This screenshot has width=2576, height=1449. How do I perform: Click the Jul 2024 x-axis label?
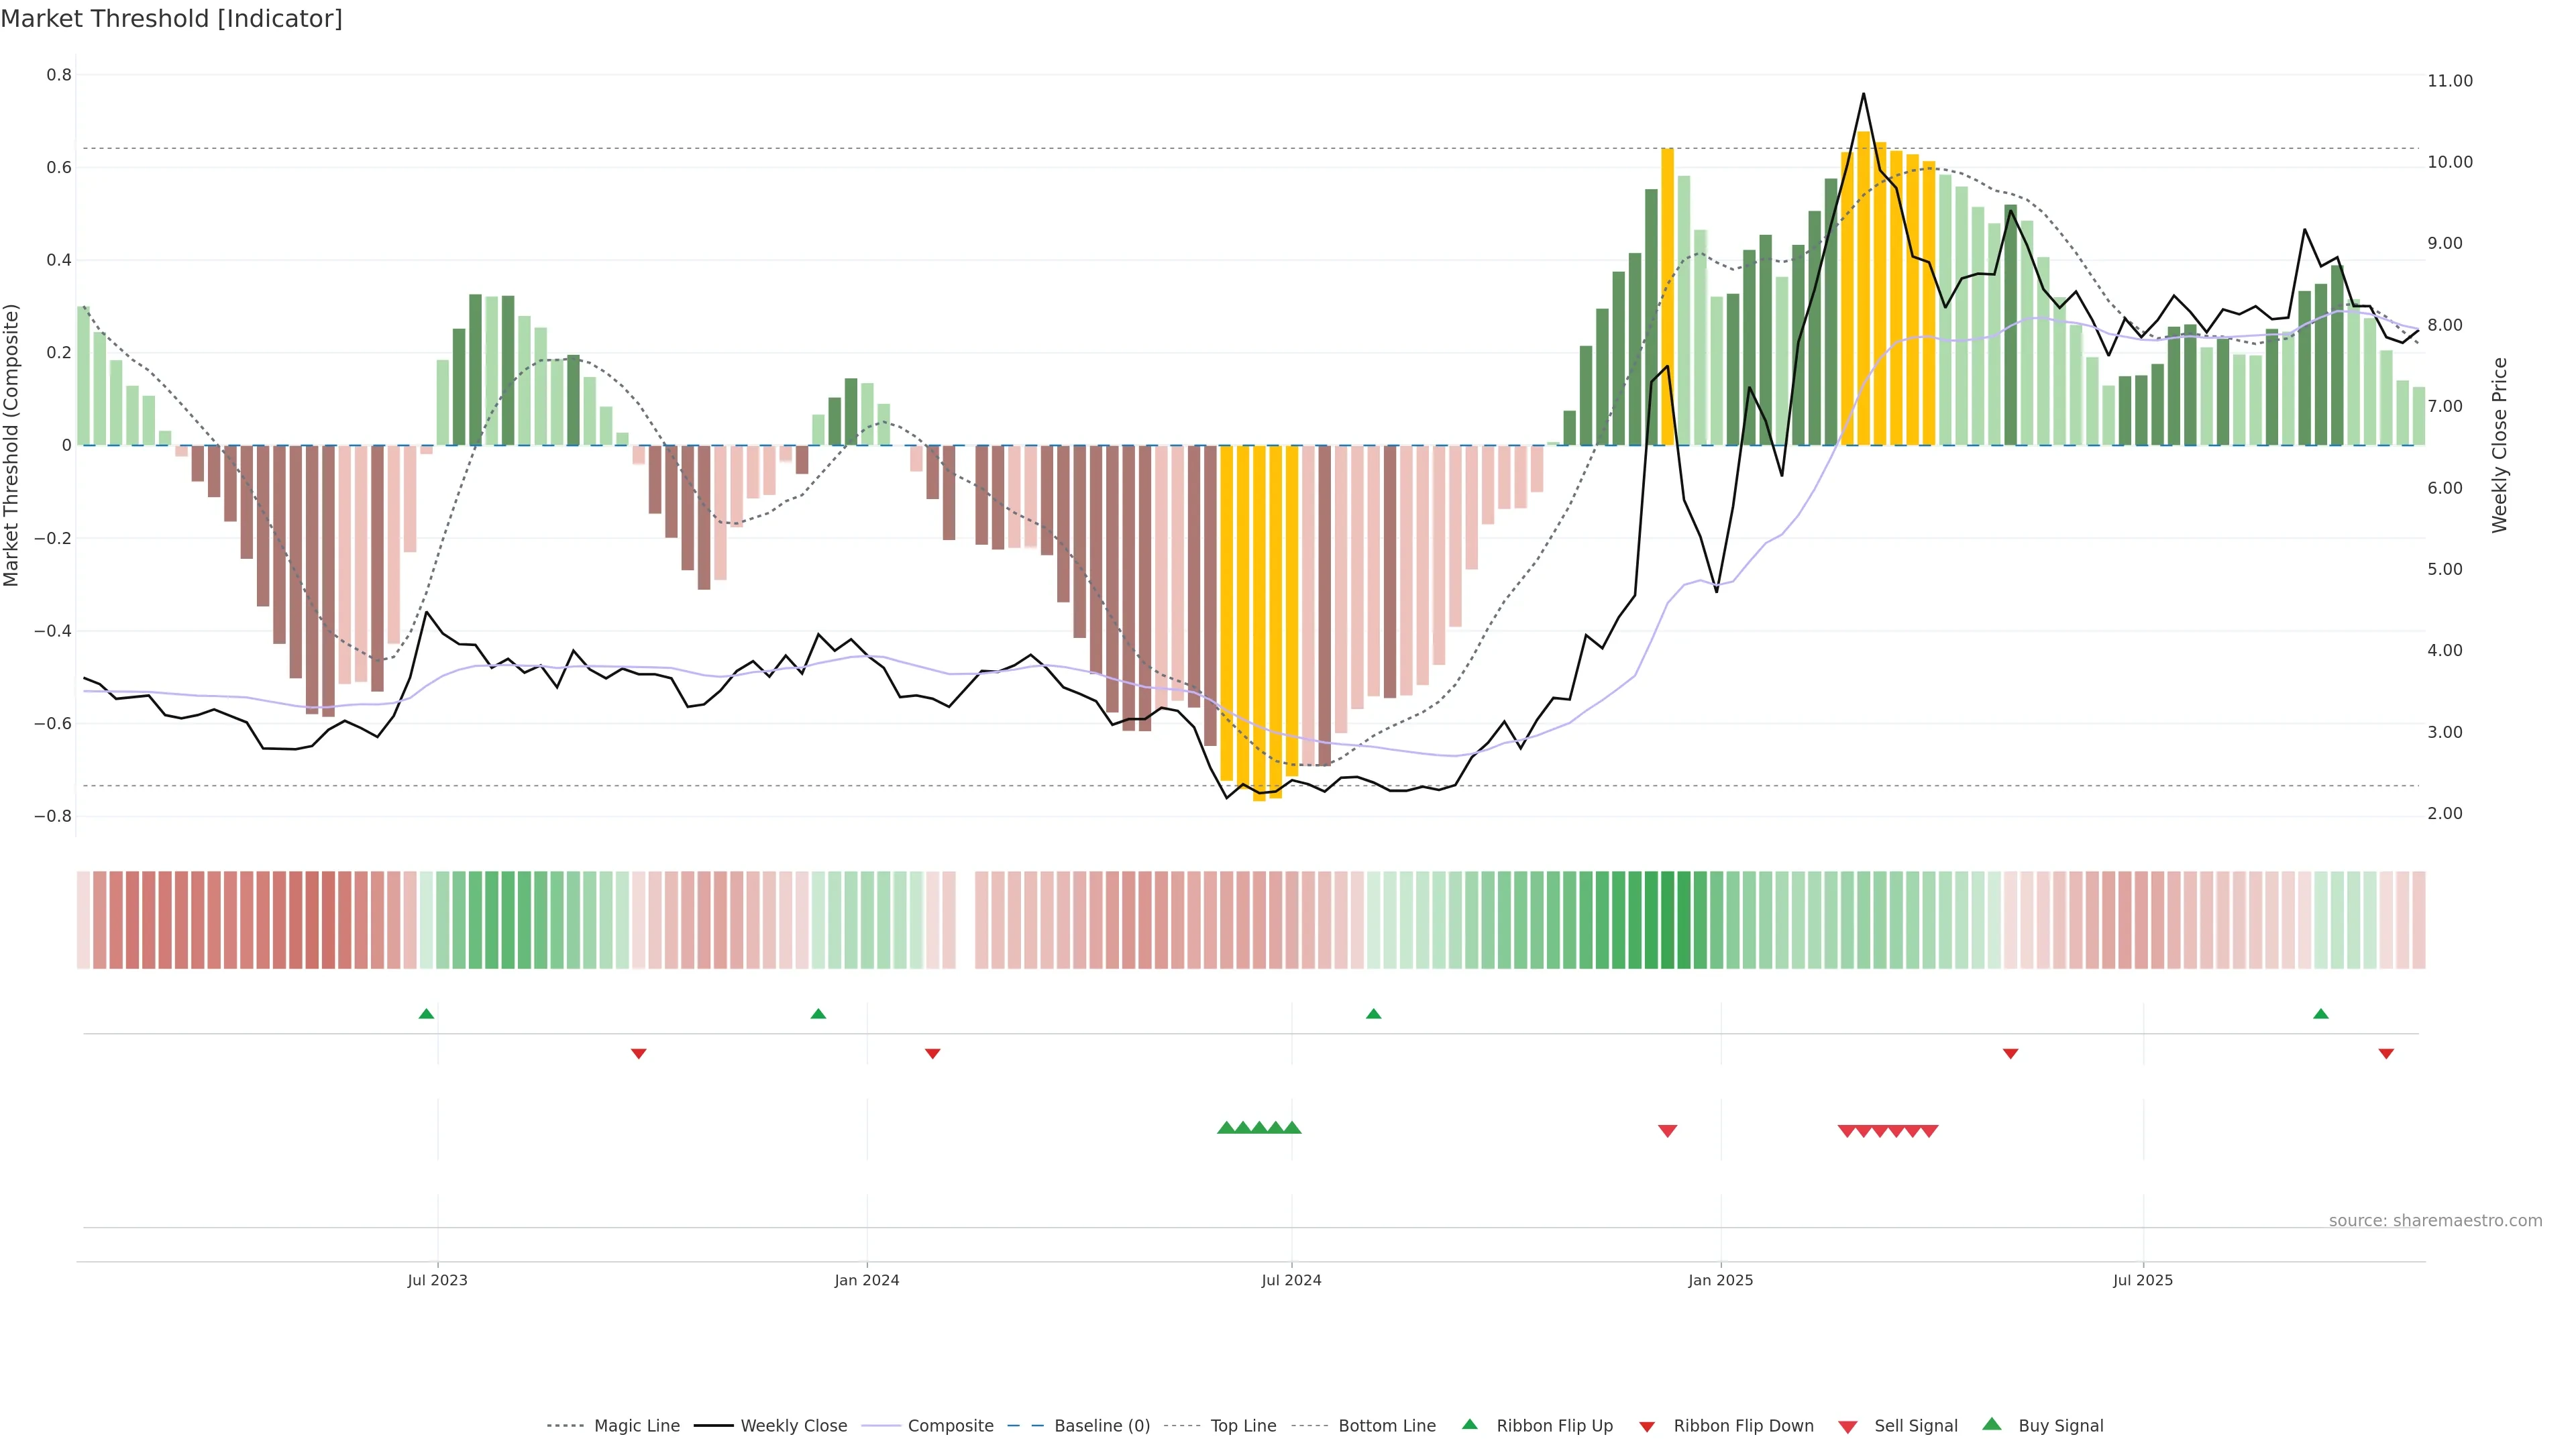pyautogui.click(x=1291, y=1280)
